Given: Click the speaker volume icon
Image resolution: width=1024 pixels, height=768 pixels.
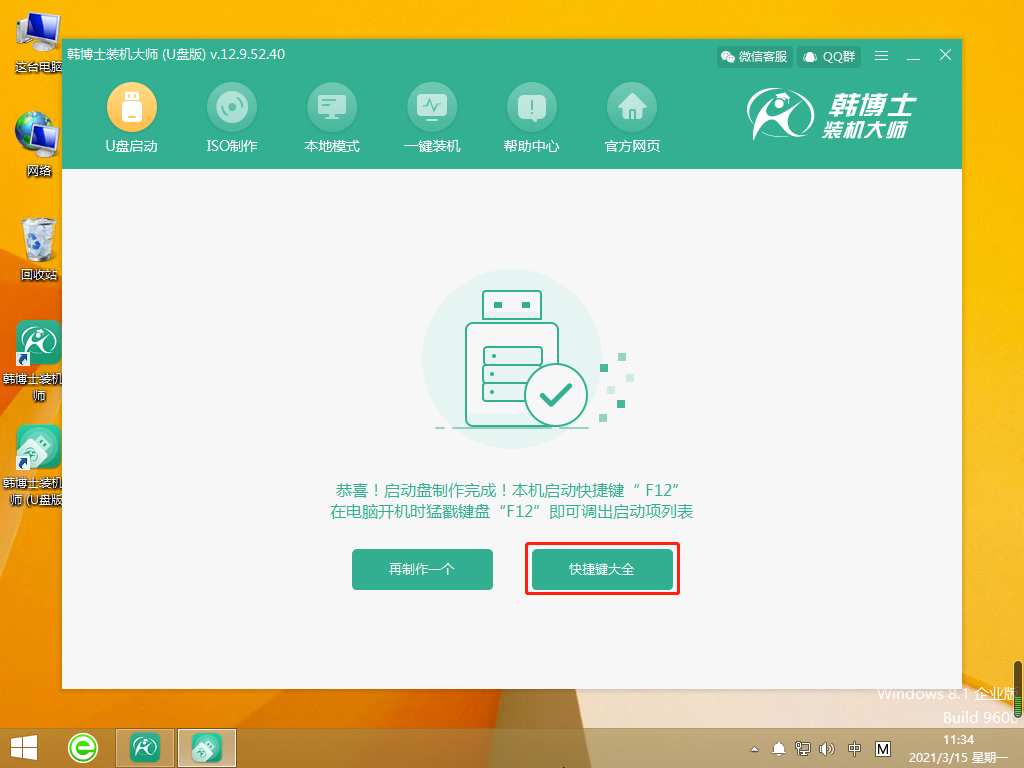Looking at the screenshot, I should click(829, 747).
